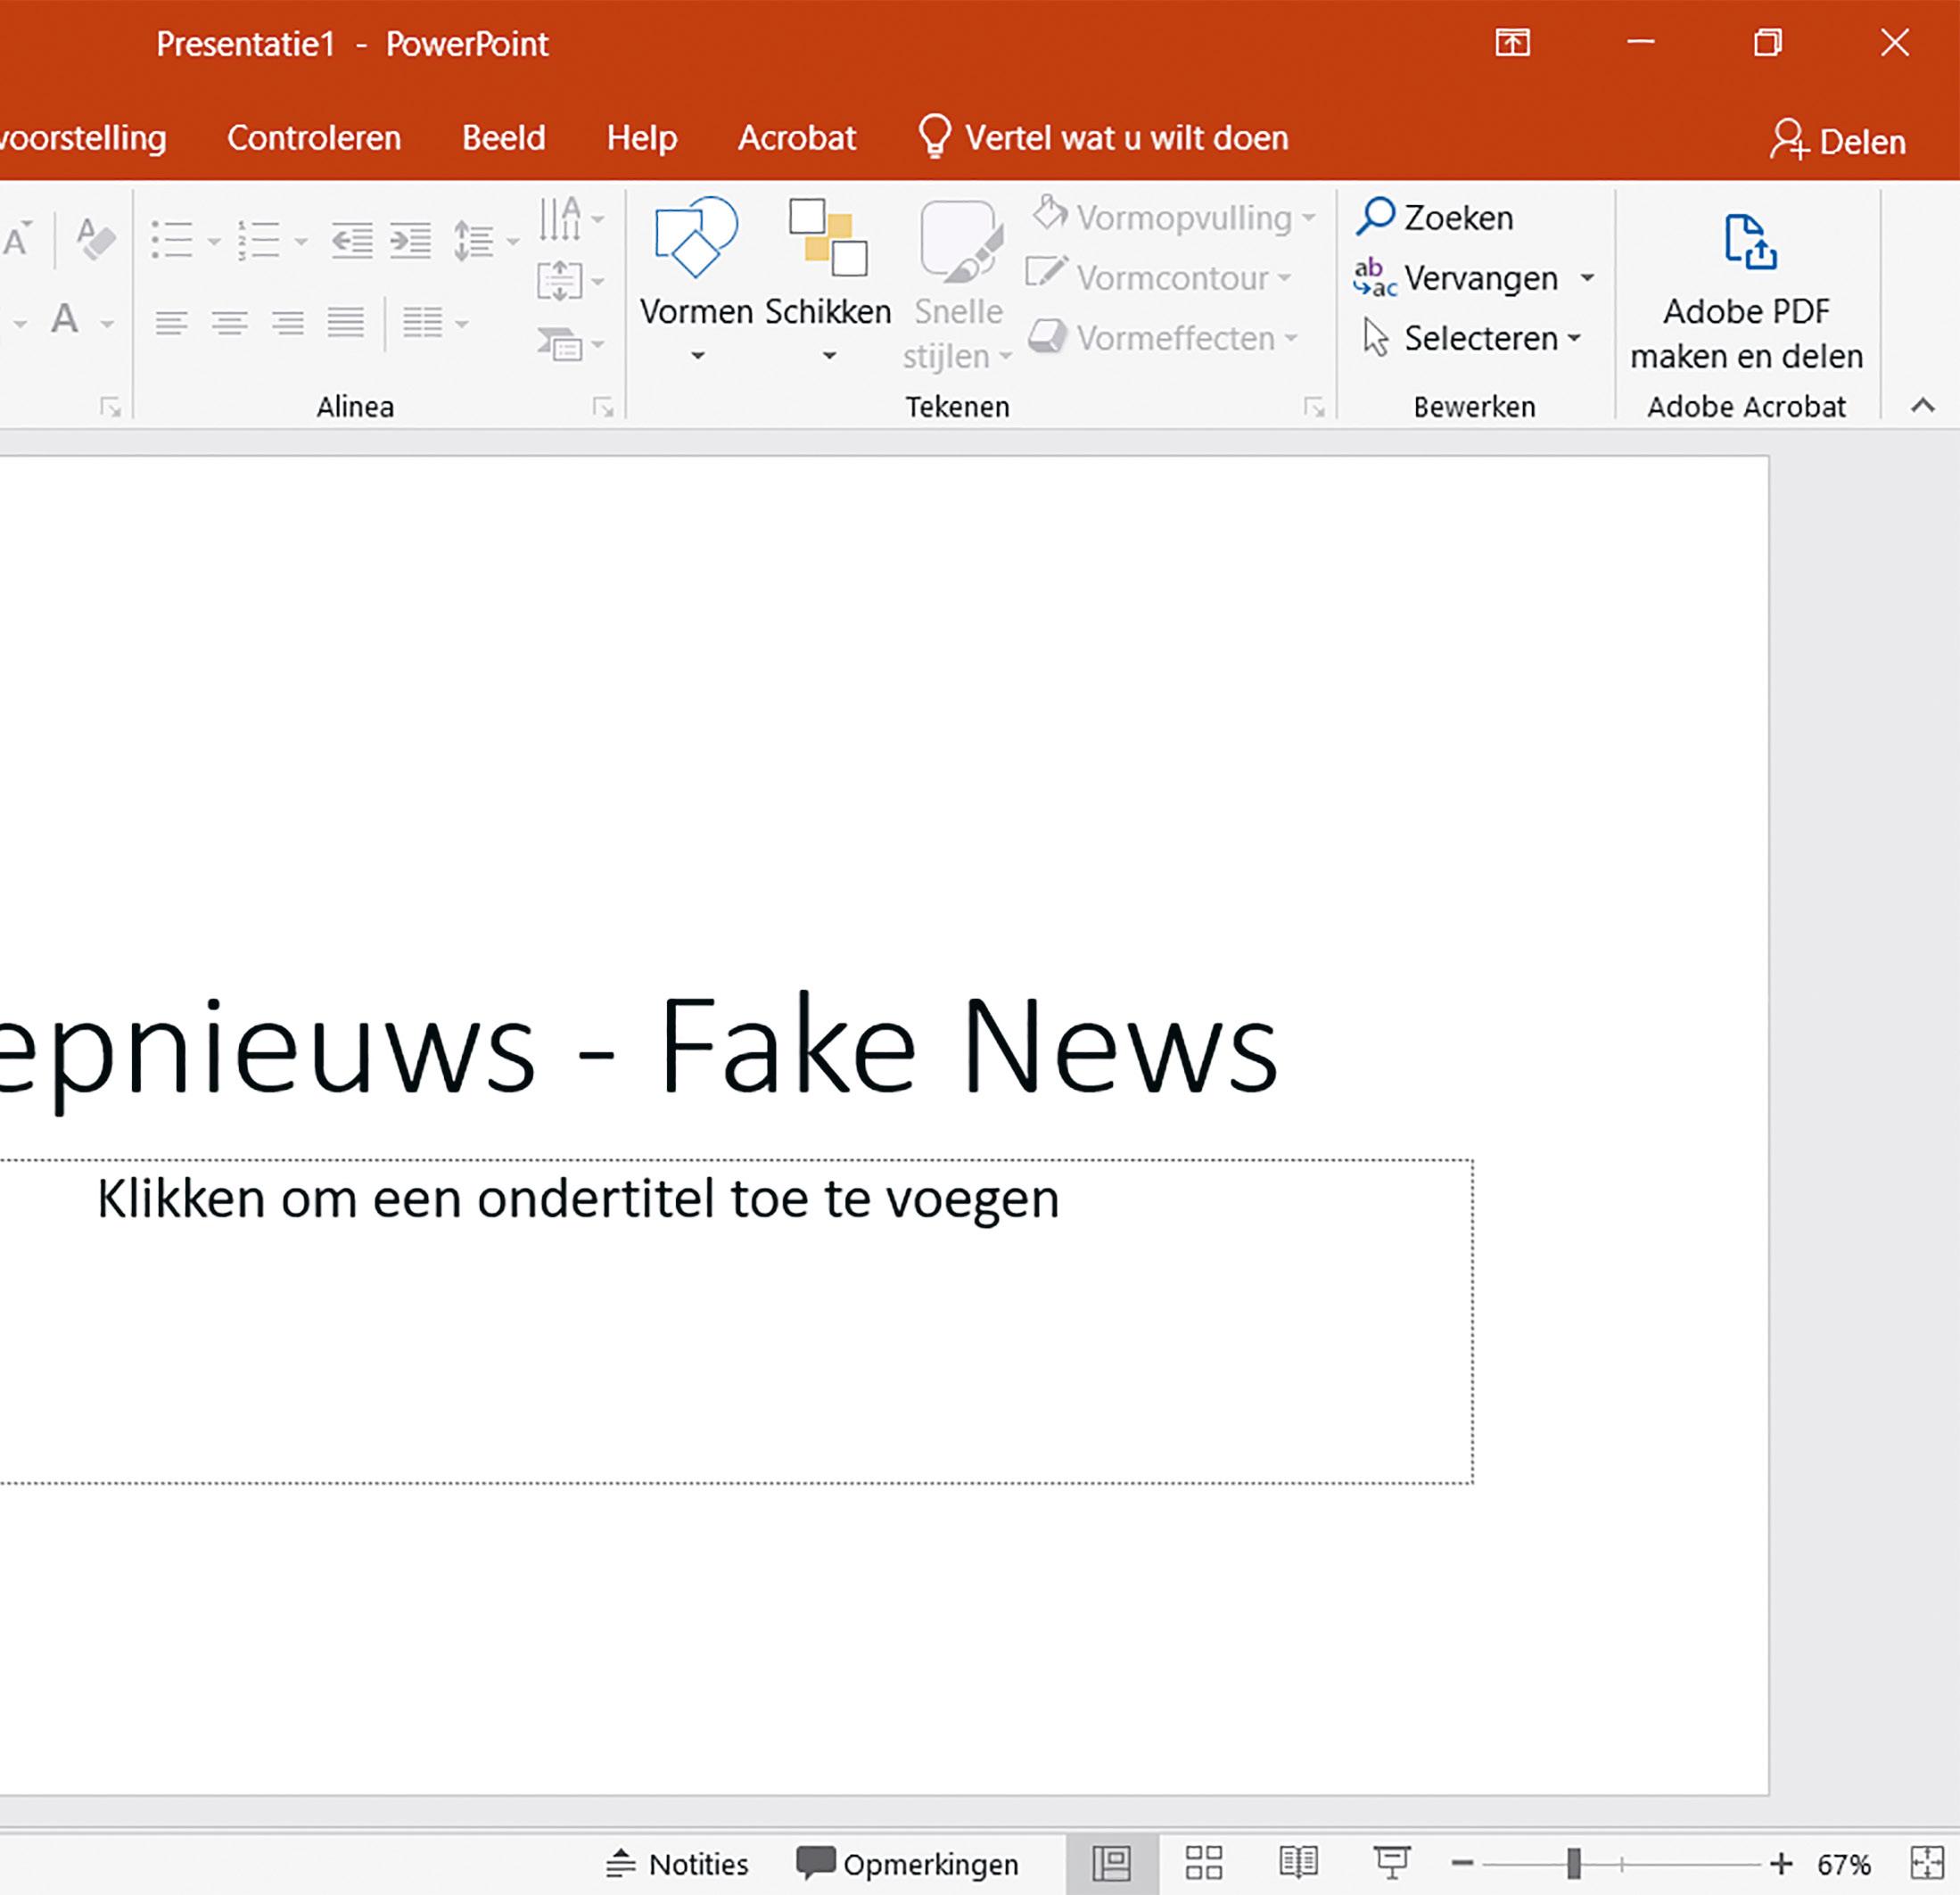Switch to normal view button

(1112, 1863)
